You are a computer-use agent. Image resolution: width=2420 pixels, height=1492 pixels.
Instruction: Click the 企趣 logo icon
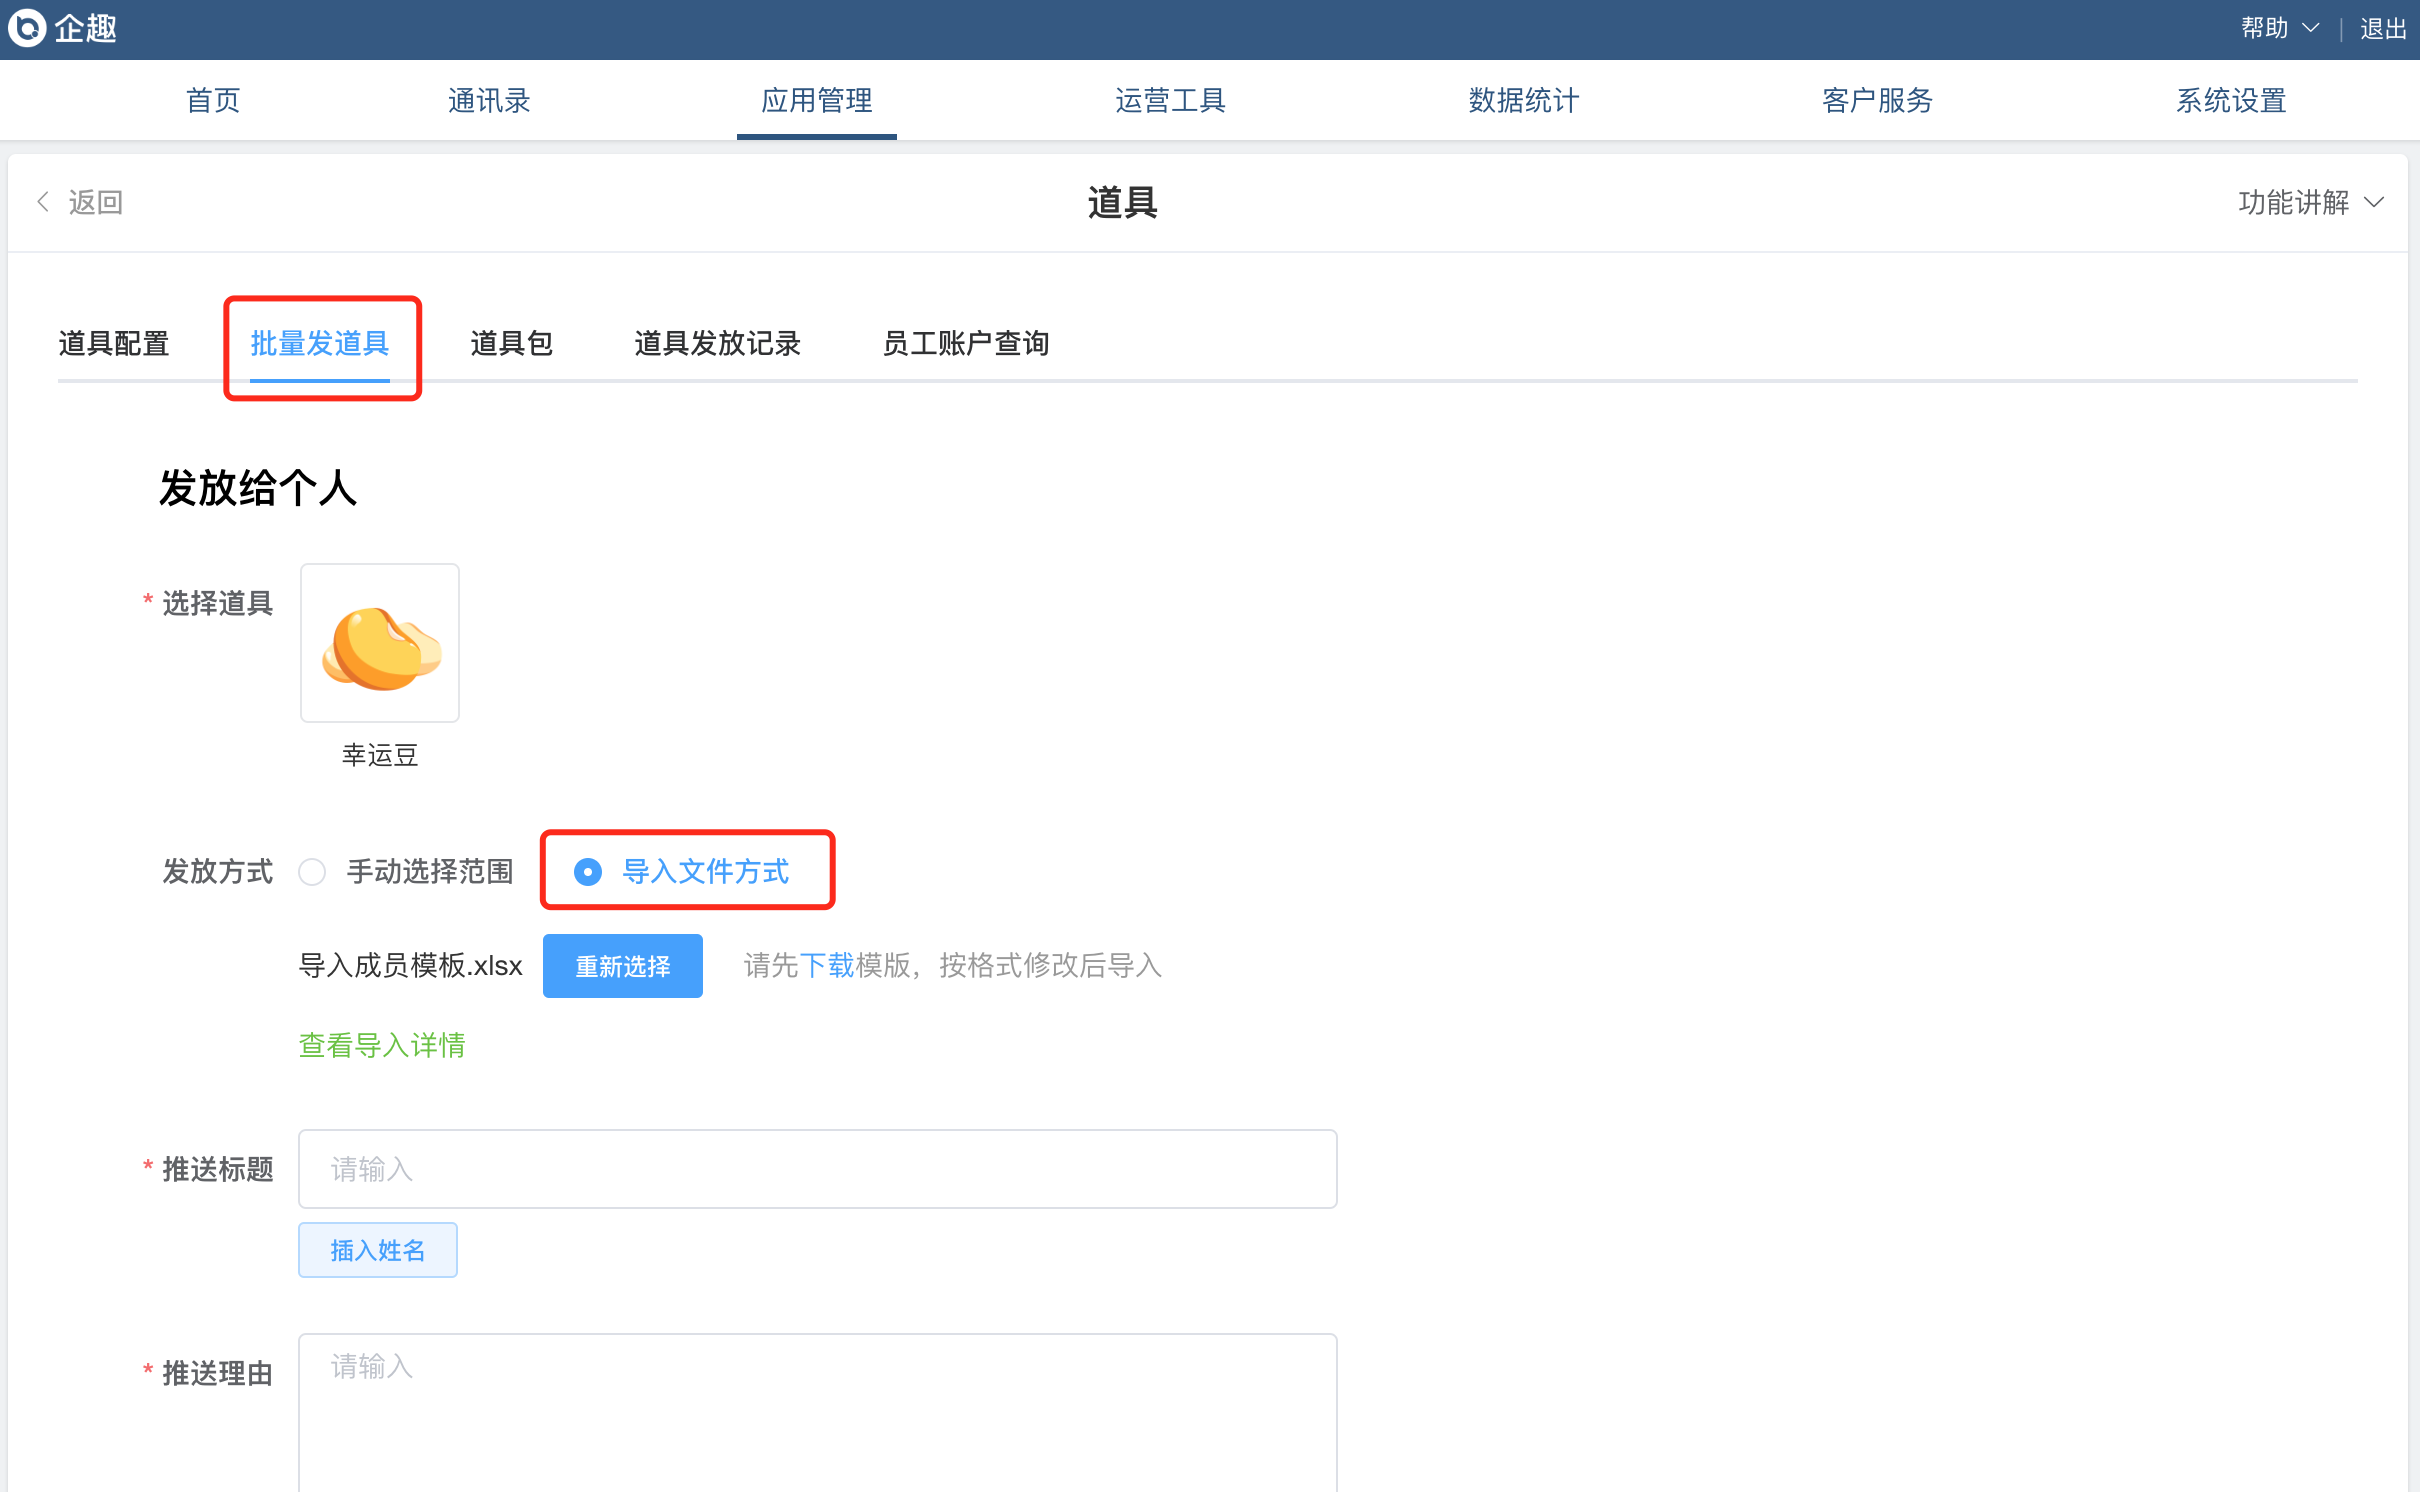[x=27, y=28]
